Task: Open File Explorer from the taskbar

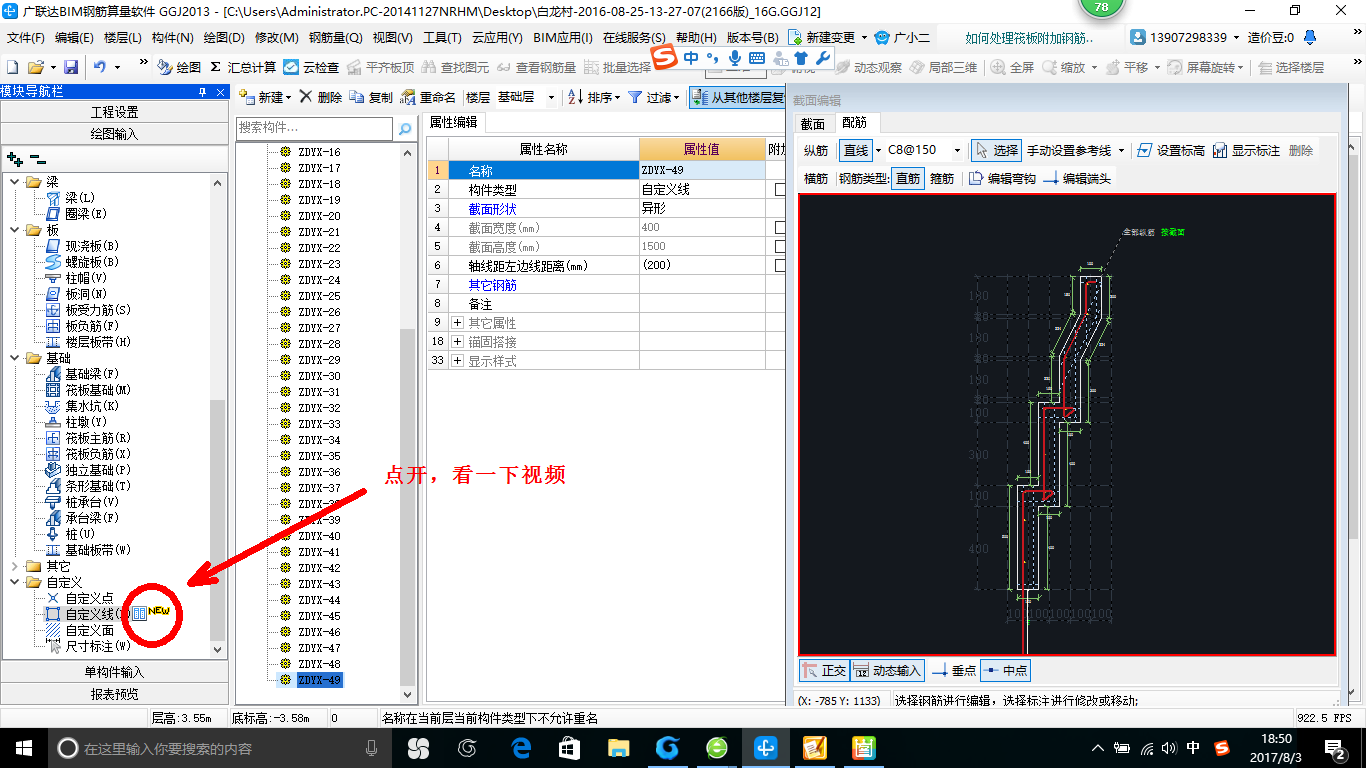Action: point(618,747)
